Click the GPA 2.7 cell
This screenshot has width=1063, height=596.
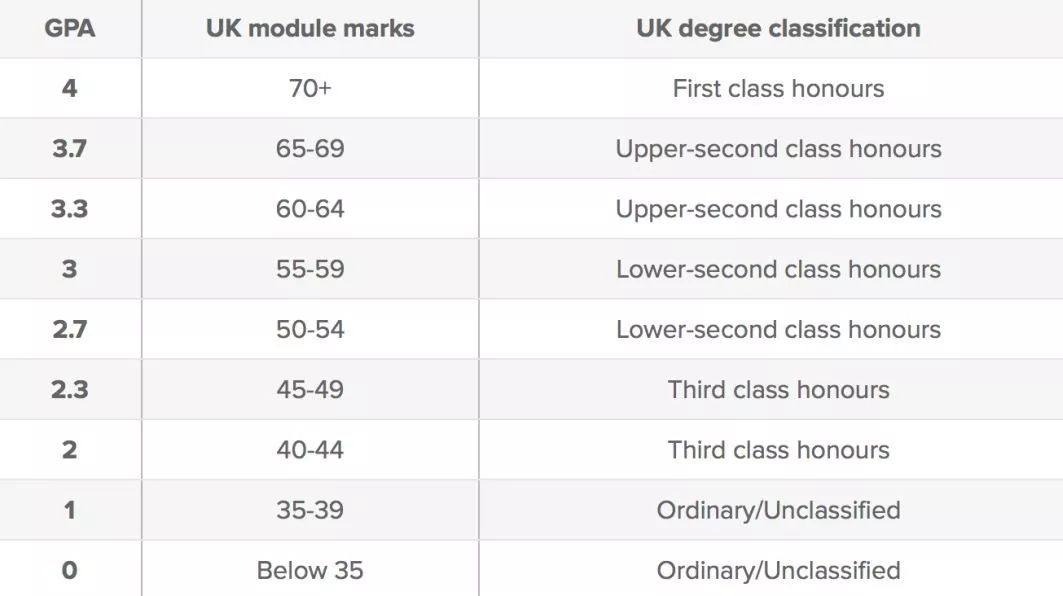pyautogui.click(x=70, y=329)
